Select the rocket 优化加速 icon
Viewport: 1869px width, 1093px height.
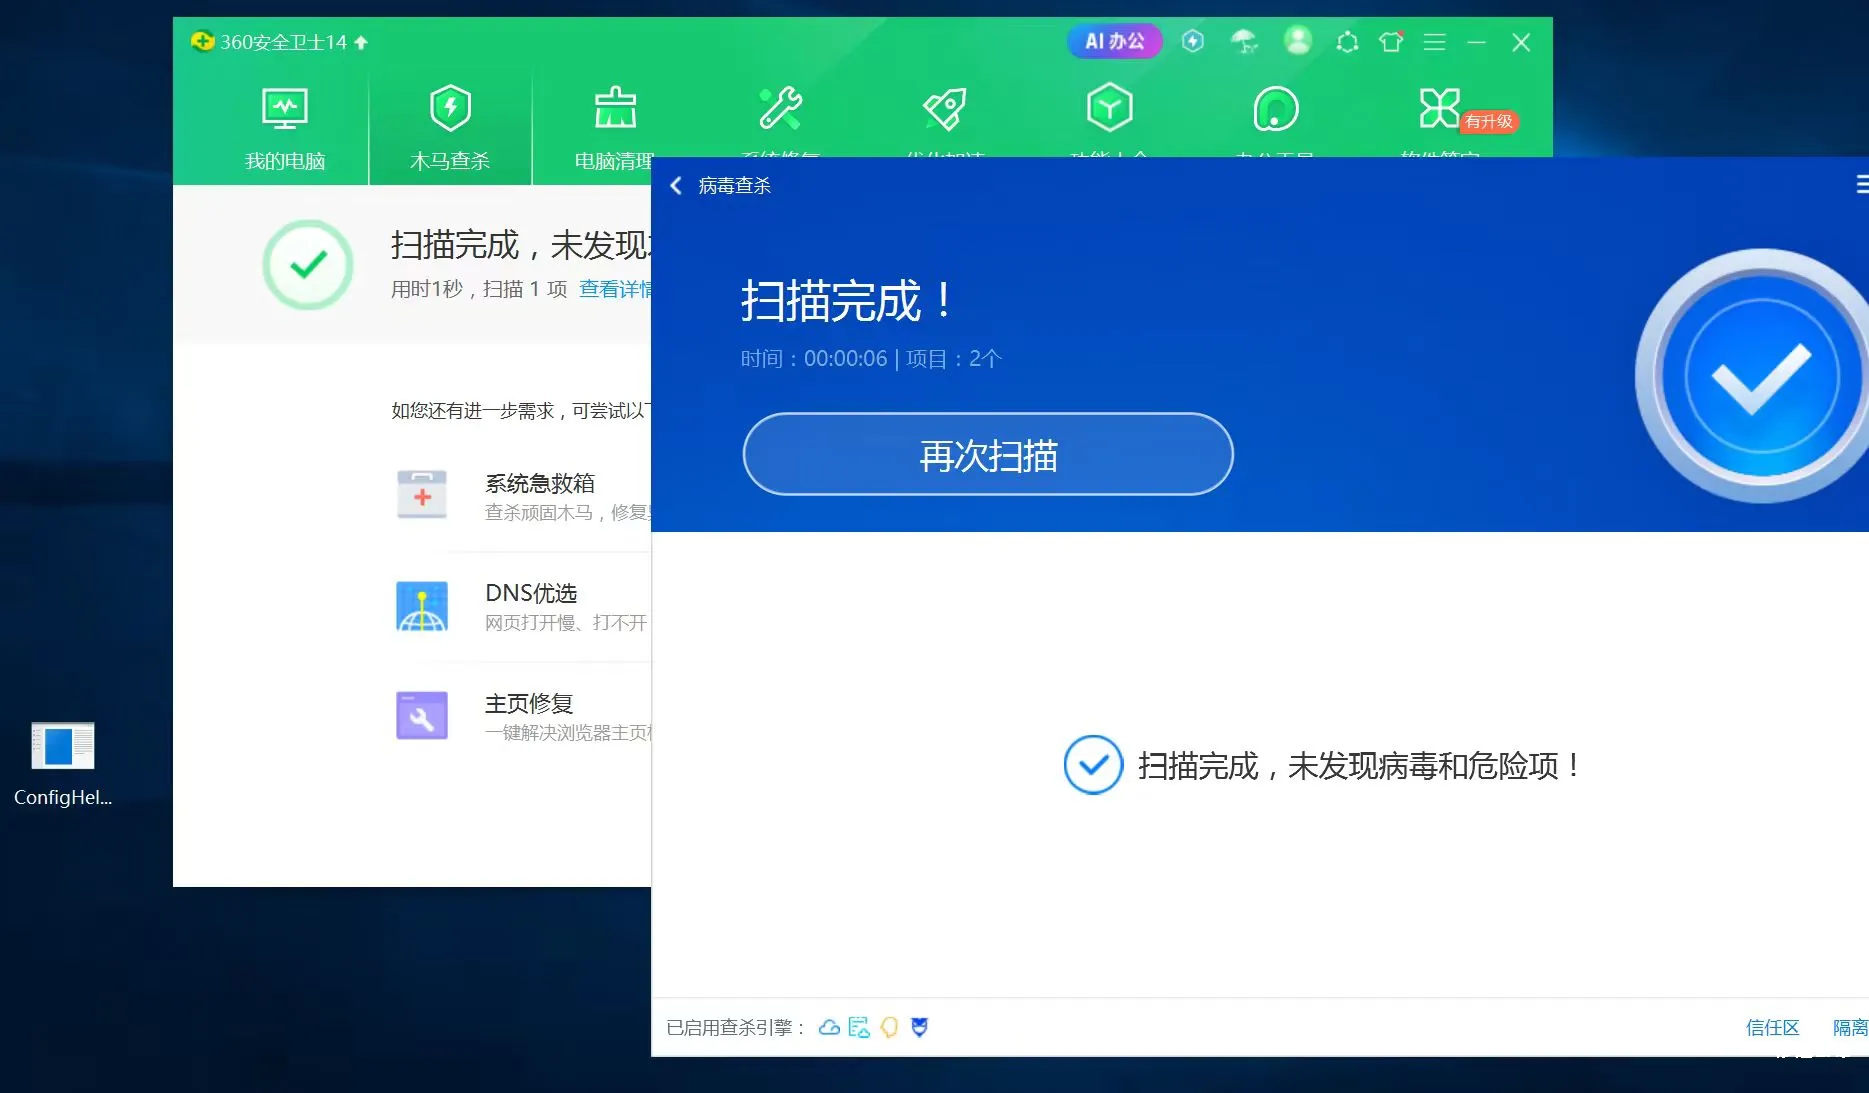[x=945, y=108]
